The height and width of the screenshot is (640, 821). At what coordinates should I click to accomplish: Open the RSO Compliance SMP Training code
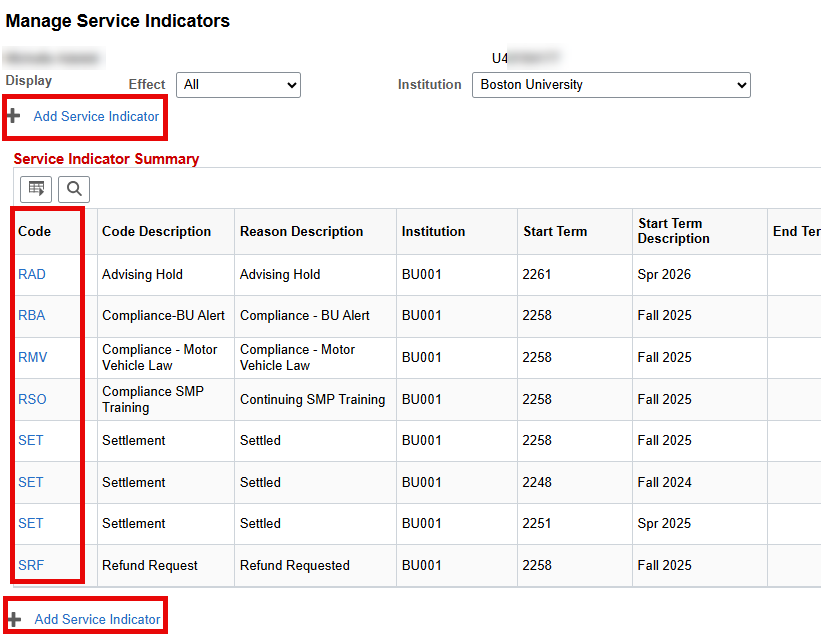point(32,399)
